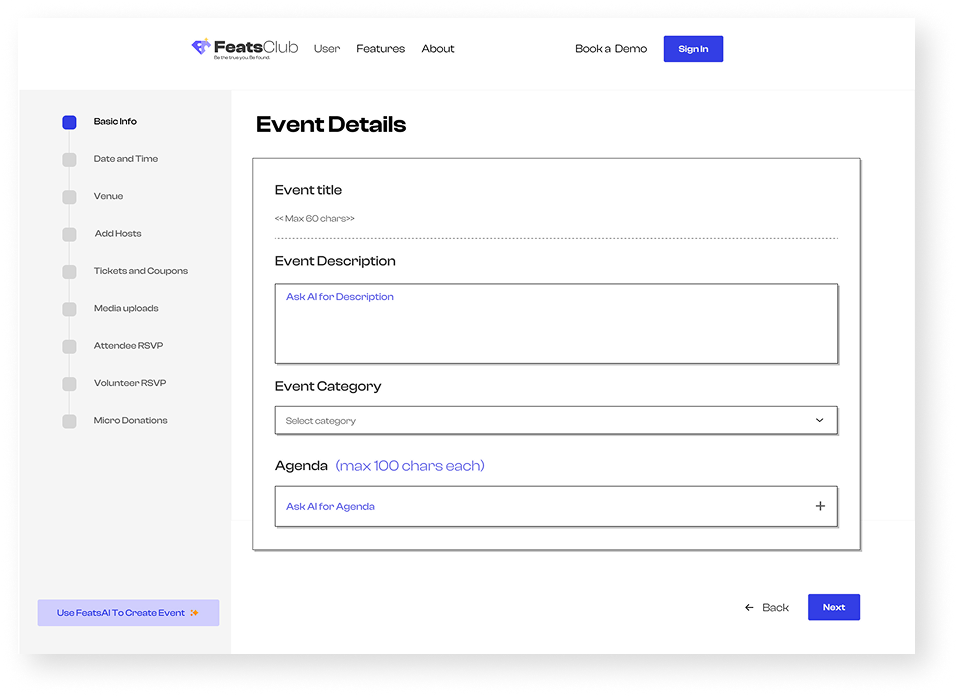The image size is (957, 696).
Task: Click the plus icon in Agenda field
Action: [820, 506]
